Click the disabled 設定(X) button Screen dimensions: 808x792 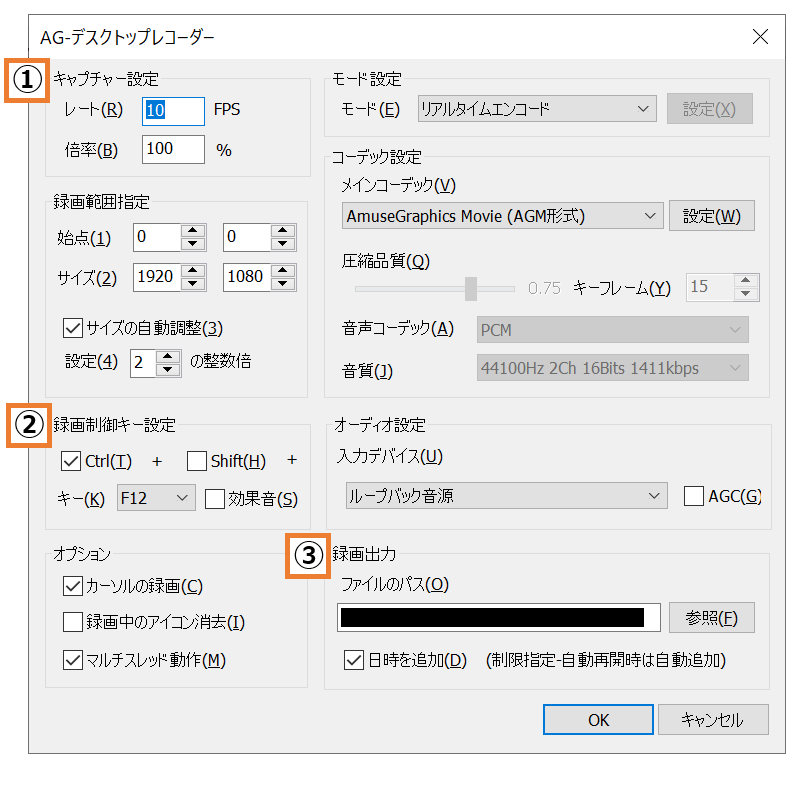tap(710, 109)
